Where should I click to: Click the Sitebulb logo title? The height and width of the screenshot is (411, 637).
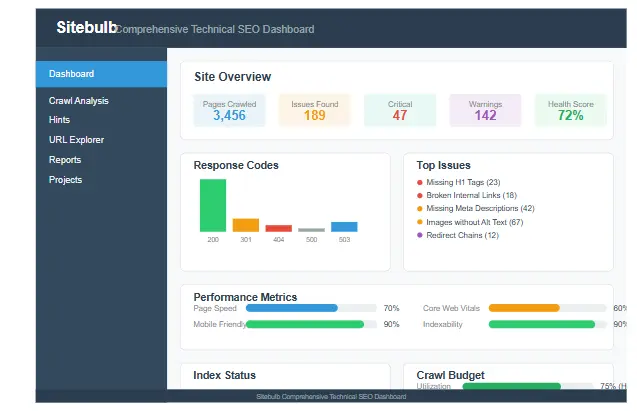(x=86, y=28)
